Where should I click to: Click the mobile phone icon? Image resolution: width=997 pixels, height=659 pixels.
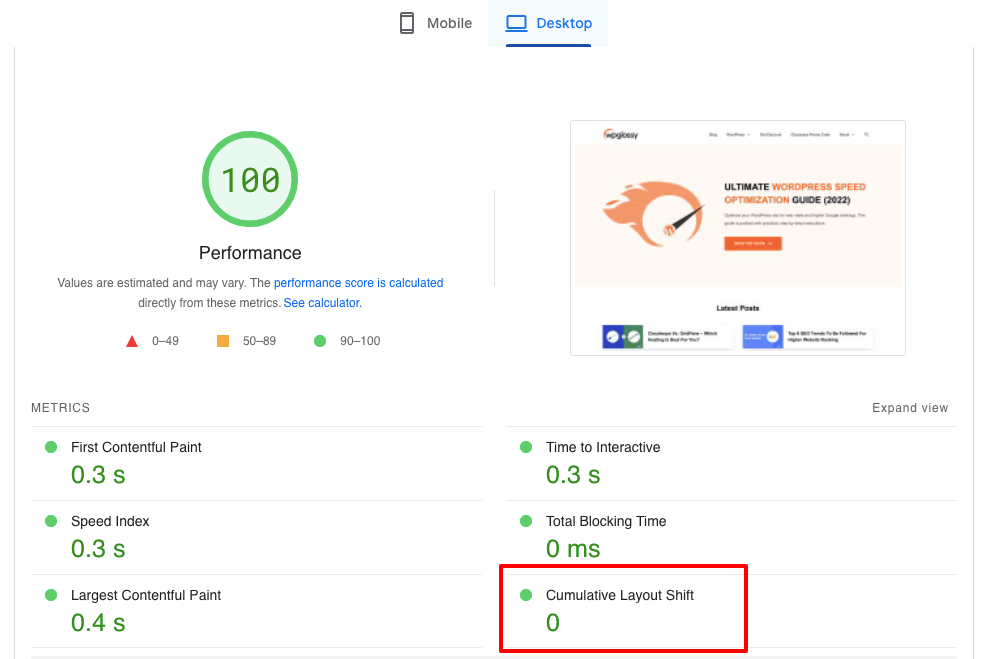(407, 23)
